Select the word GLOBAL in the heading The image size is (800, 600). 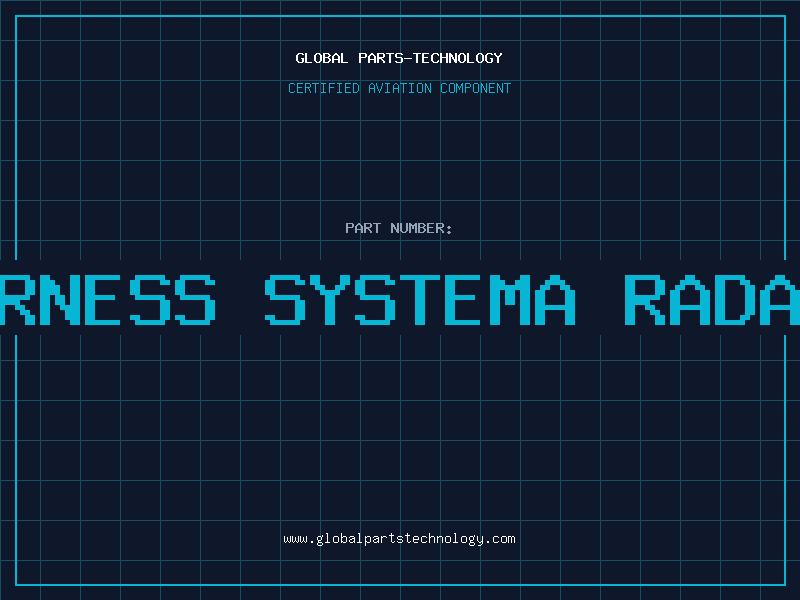(x=322, y=58)
